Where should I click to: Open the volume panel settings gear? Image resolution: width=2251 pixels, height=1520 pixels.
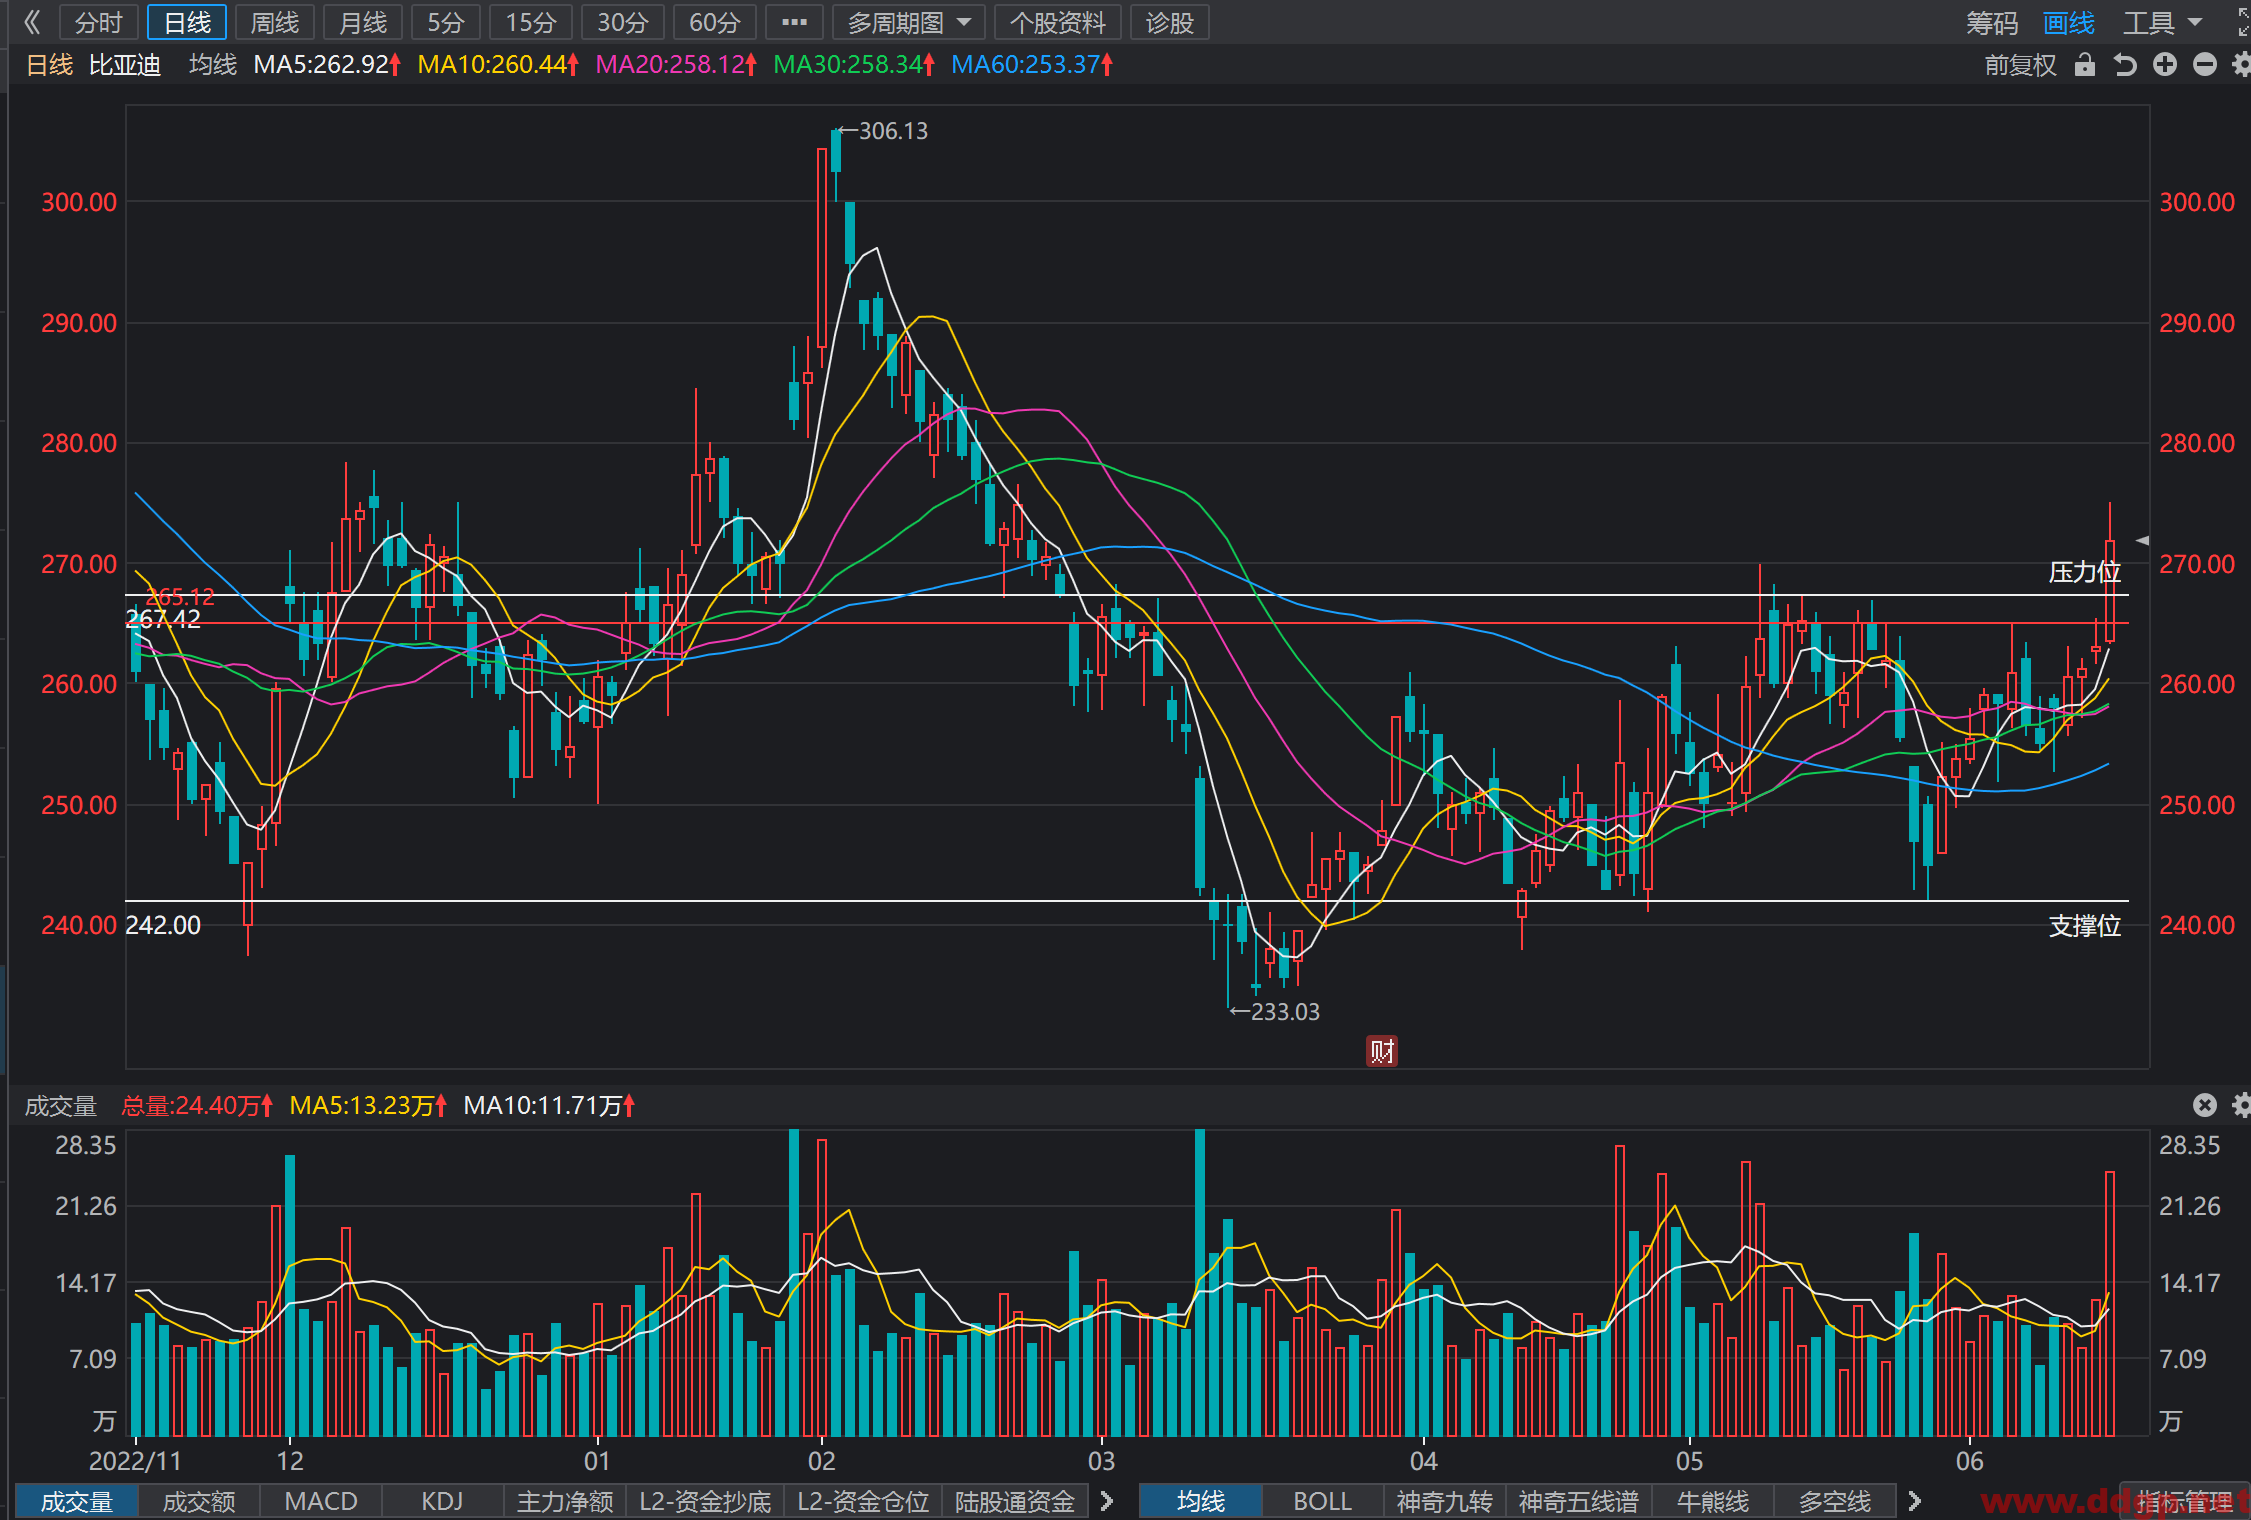[2241, 1105]
